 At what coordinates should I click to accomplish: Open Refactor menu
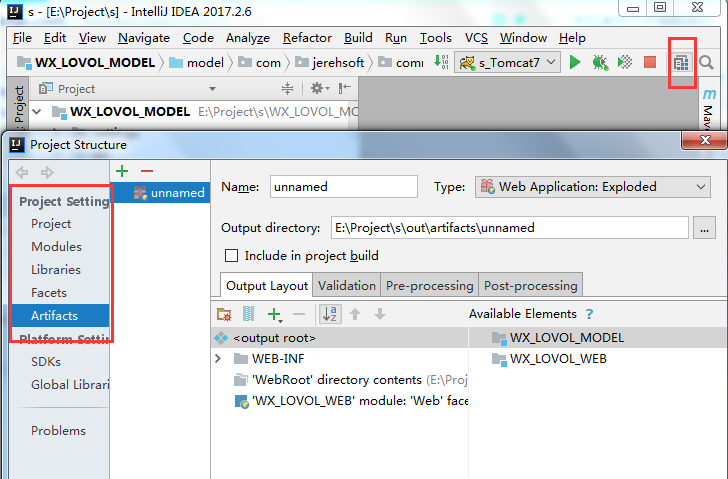coord(307,38)
